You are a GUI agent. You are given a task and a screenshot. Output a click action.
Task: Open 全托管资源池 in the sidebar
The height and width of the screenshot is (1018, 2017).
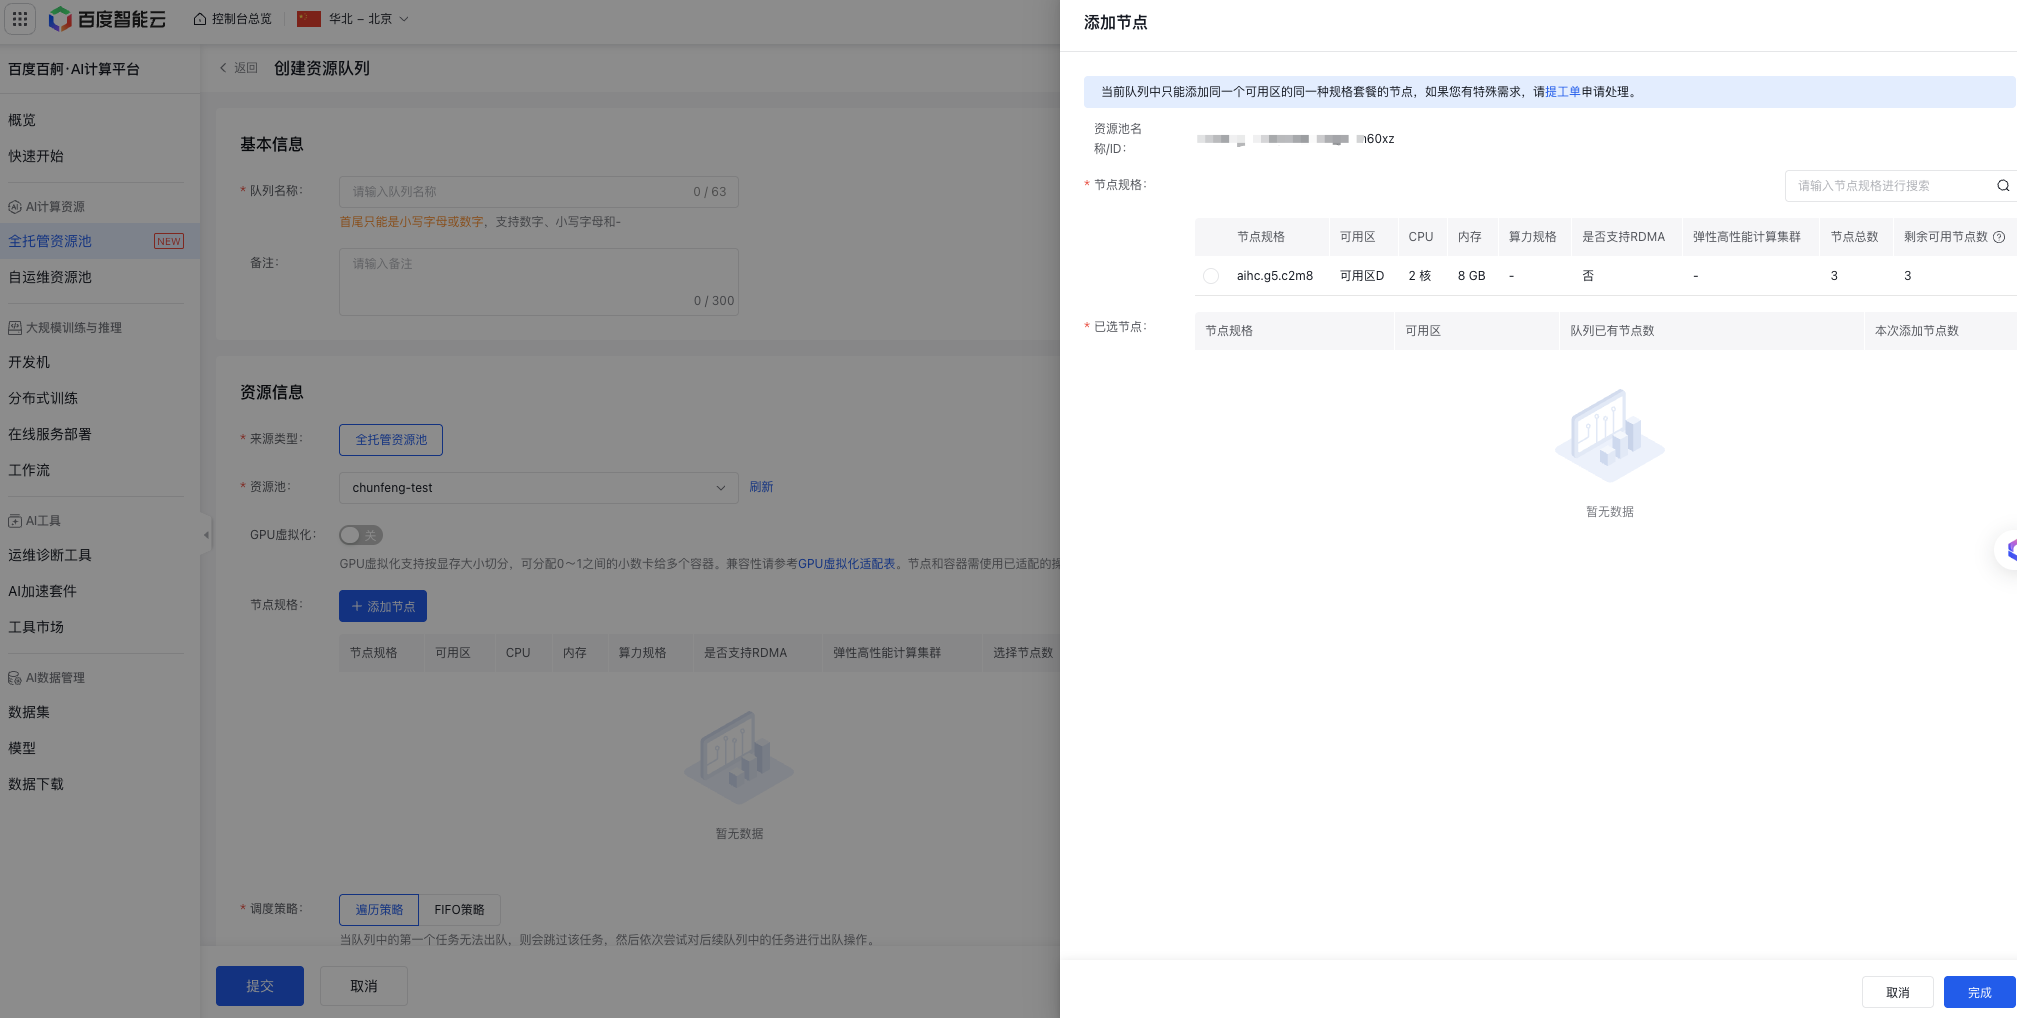(x=50, y=241)
